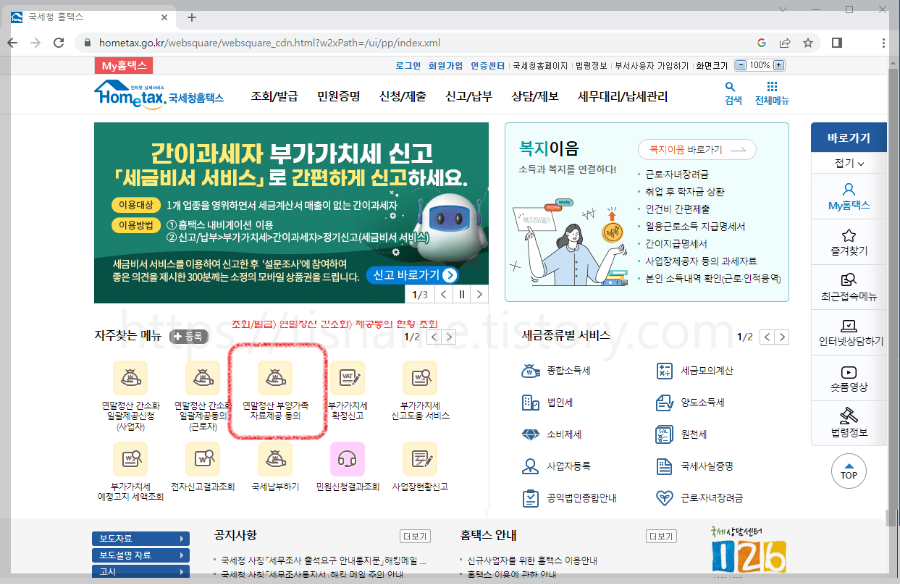Go to previous 자주찾는 메뉴 page
This screenshot has height=584, width=900.
(435, 337)
